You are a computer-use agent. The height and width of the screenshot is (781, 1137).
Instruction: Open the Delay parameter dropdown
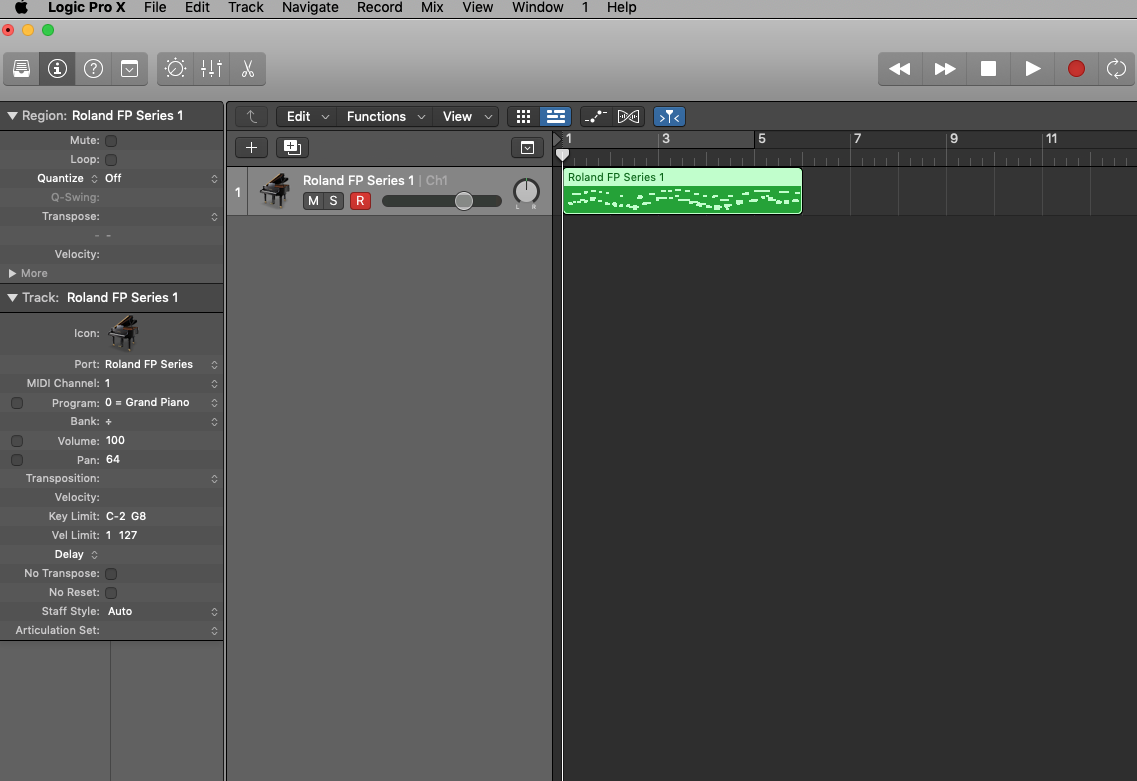[76, 554]
